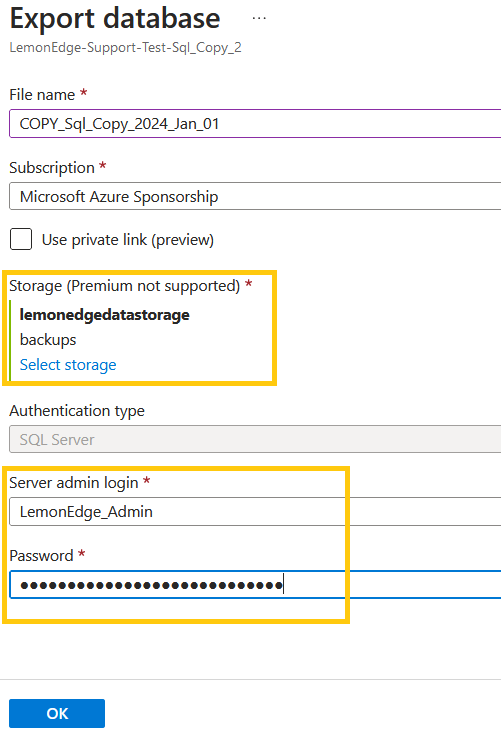Viewport: 501px width, 735px height.
Task: Click the Use private link (preview) label
Action: (x=128, y=240)
